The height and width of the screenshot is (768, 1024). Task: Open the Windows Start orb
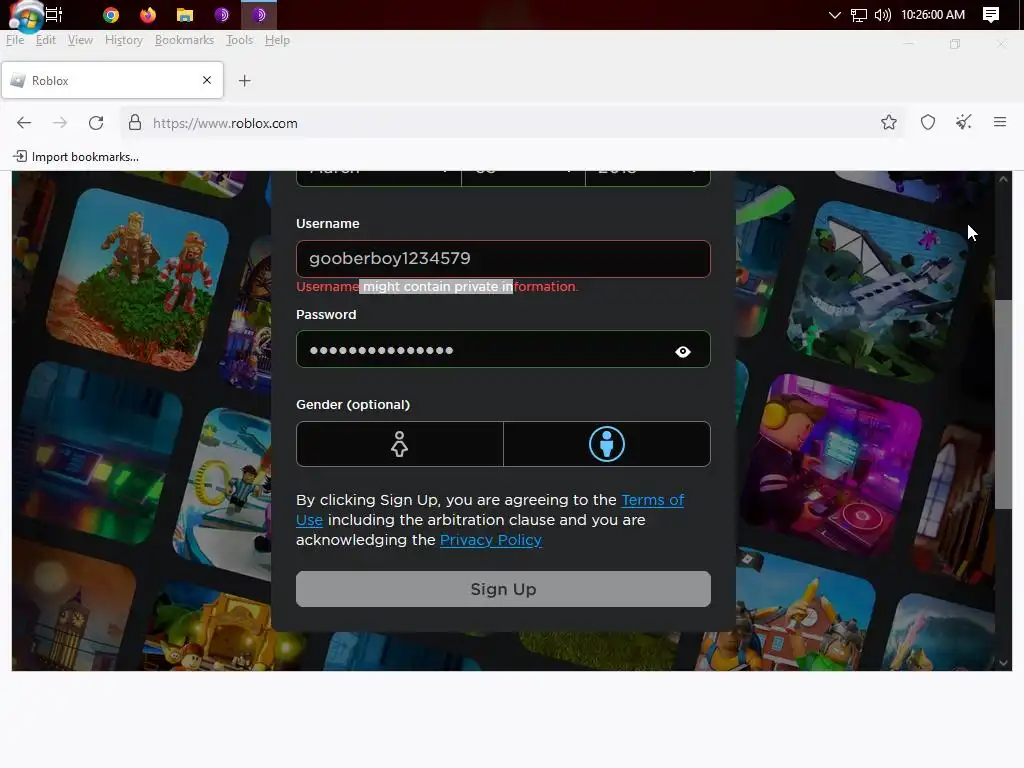pos(26,16)
